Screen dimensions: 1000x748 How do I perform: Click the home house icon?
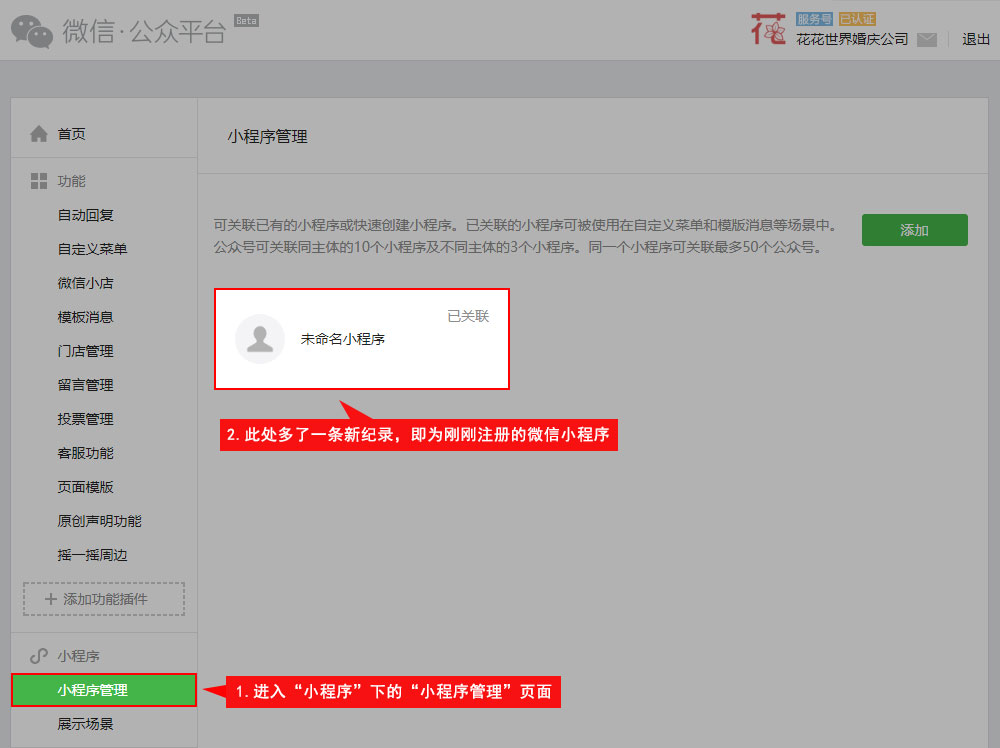click(39, 133)
